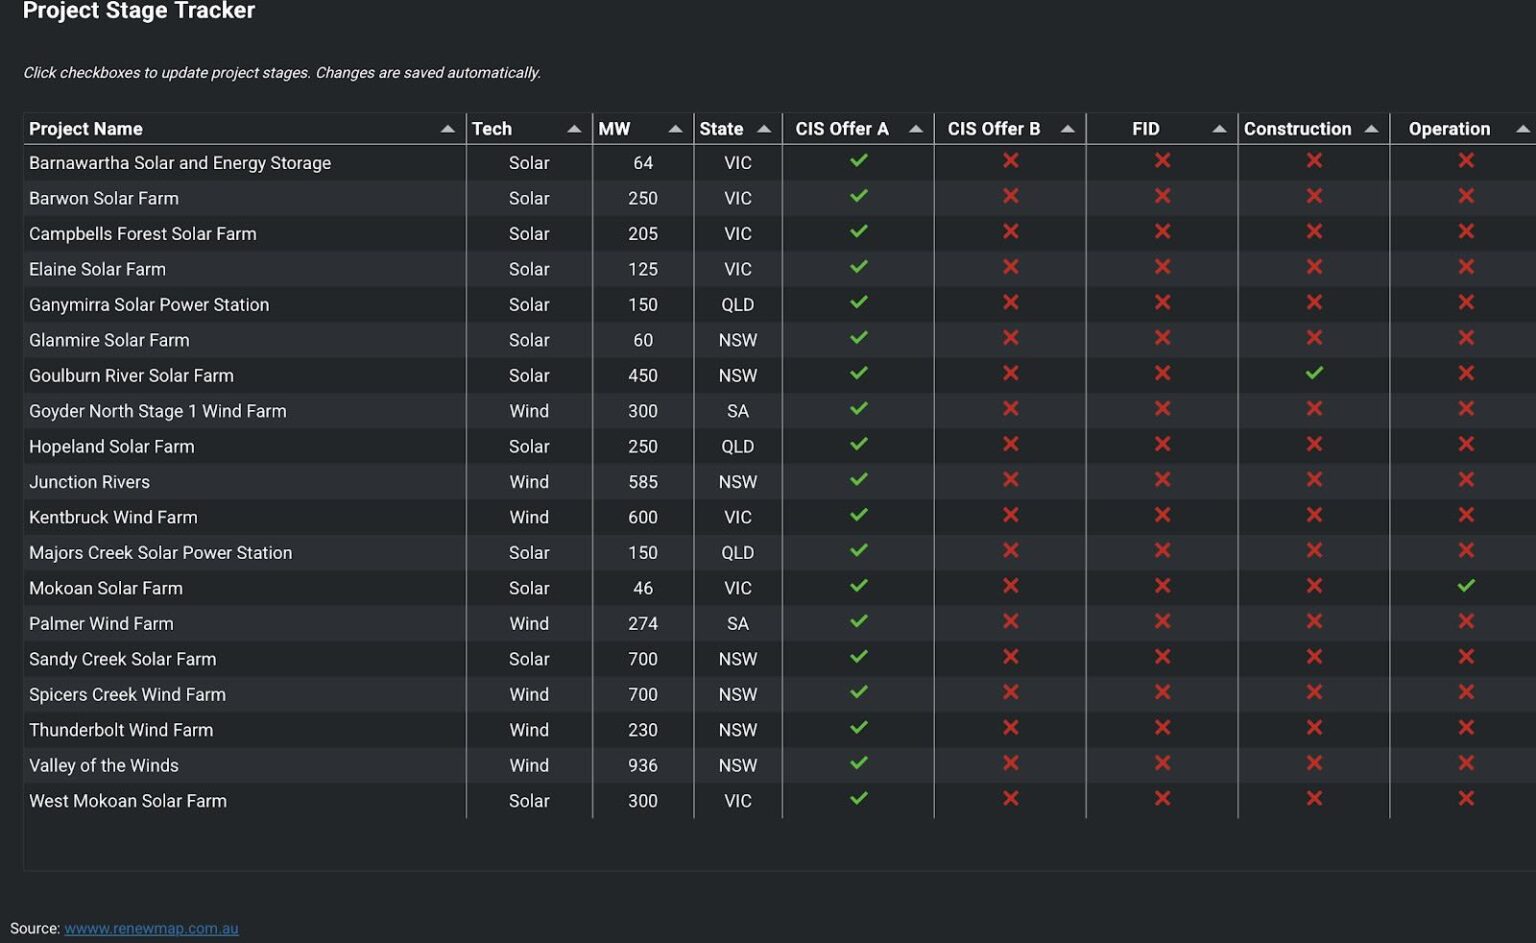Uncheck Construction for Goulburn River Solar Farm
This screenshot has width=1536, height=943.
click(1314, 374)
